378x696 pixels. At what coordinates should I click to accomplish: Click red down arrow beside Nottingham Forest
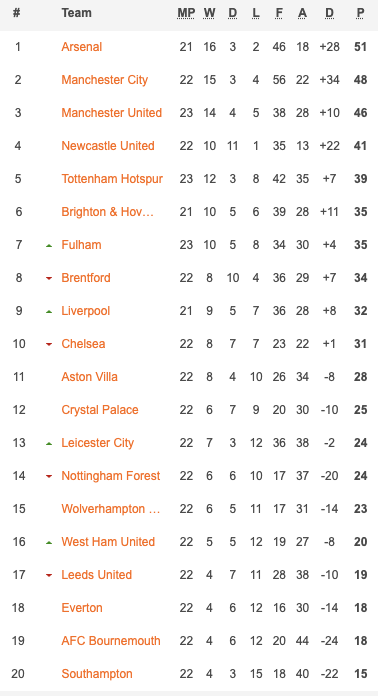[x=49, y=476]
